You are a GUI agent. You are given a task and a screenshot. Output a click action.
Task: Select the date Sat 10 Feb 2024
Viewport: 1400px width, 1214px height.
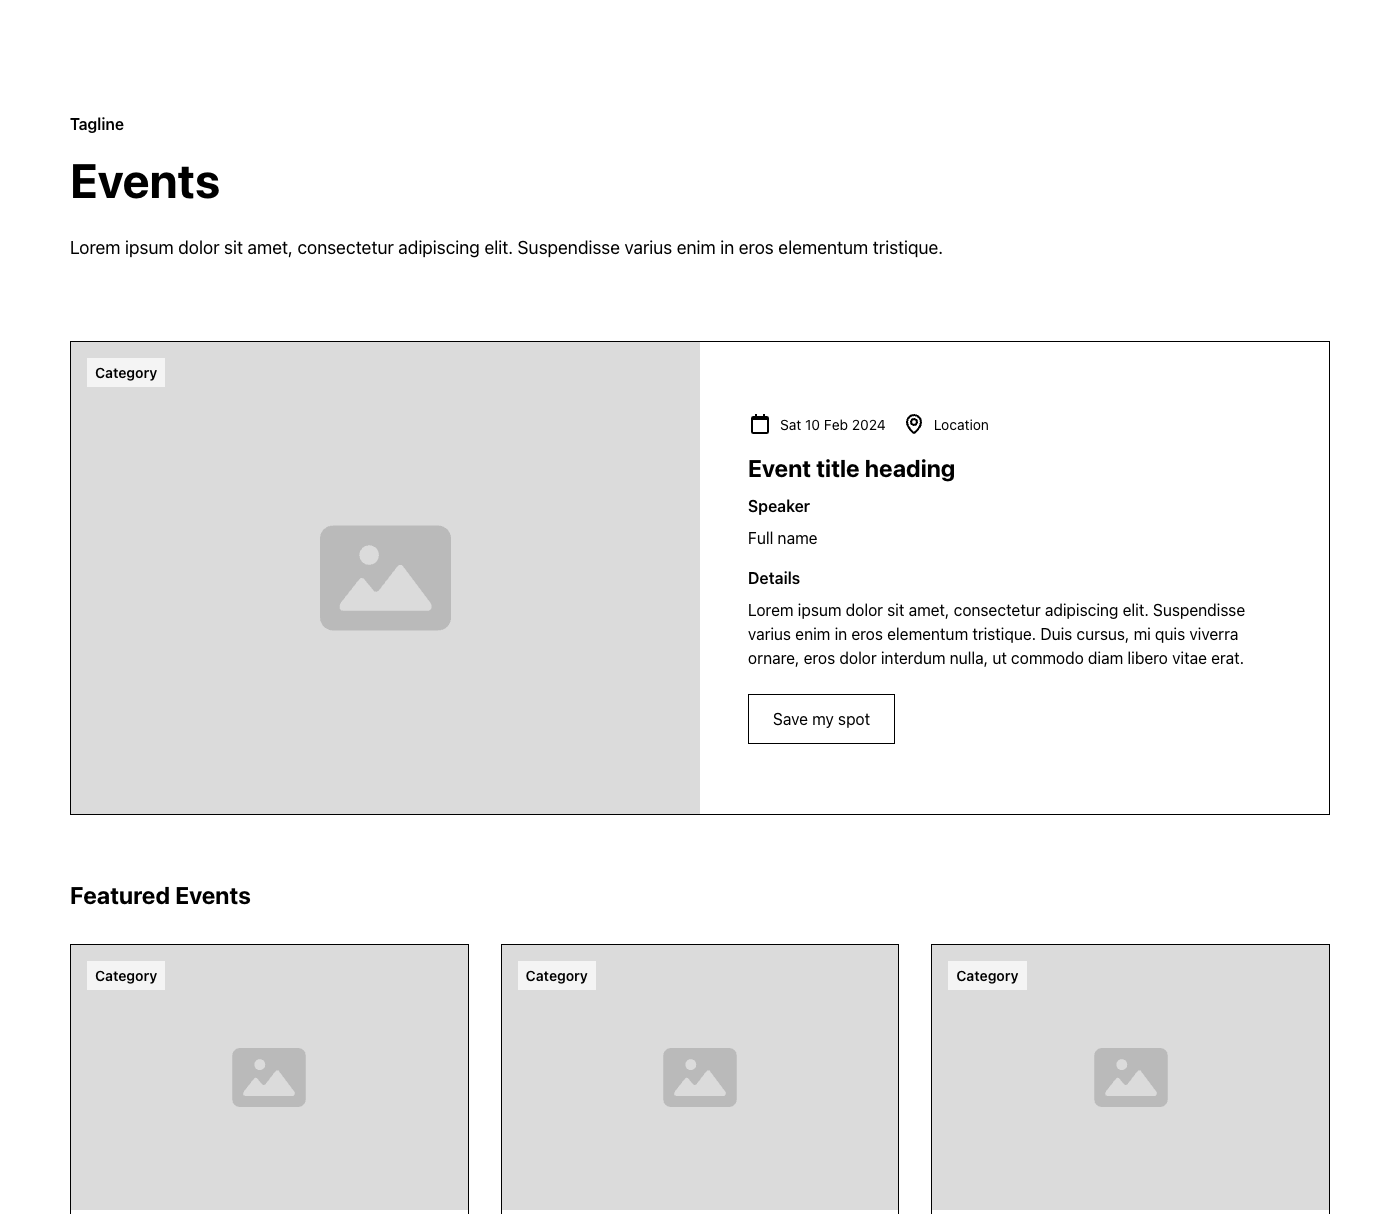pos(832,425)
